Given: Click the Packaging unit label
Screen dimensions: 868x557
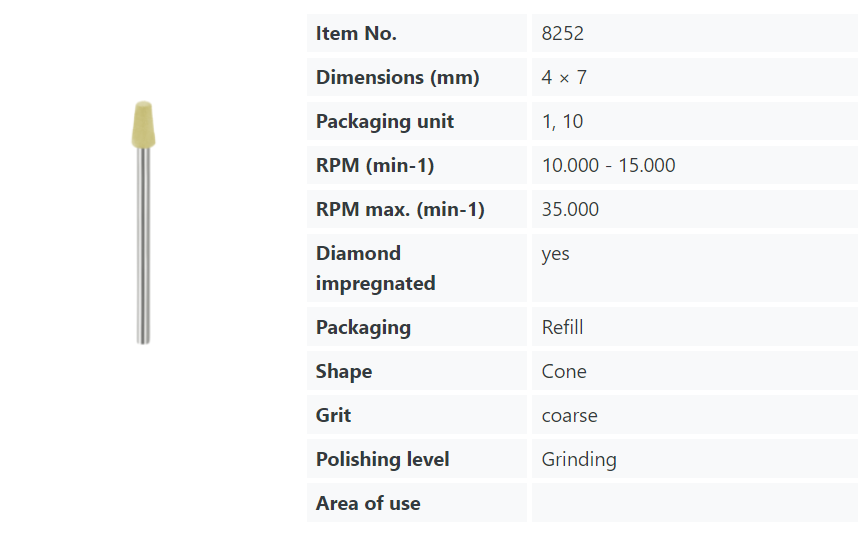Looking at the screenshot, I should pyautogui.click(x=385, y=121).
